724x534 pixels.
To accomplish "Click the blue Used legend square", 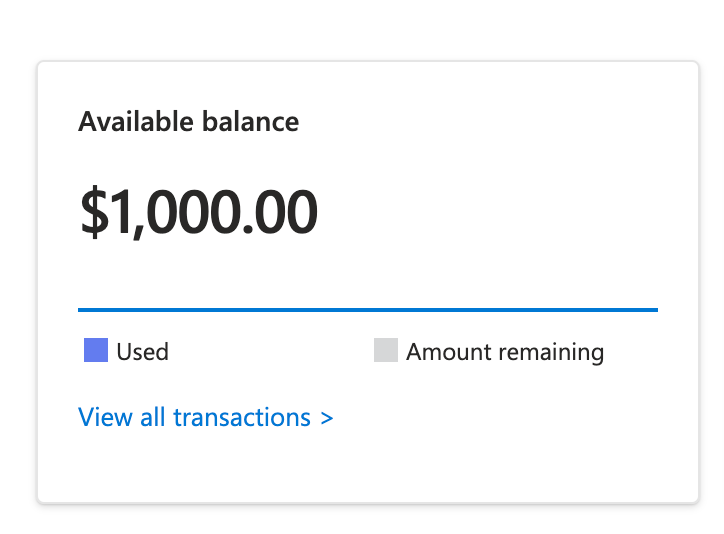I will pos(96,351).
